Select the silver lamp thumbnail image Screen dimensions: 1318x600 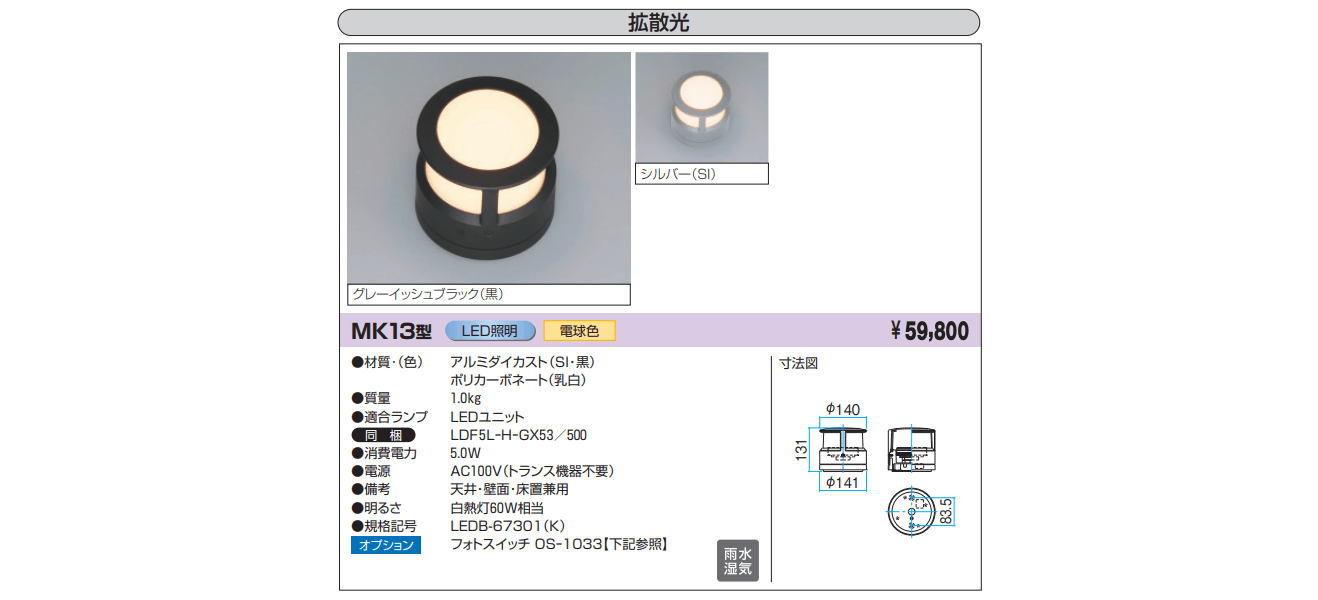tap(701, 108)
